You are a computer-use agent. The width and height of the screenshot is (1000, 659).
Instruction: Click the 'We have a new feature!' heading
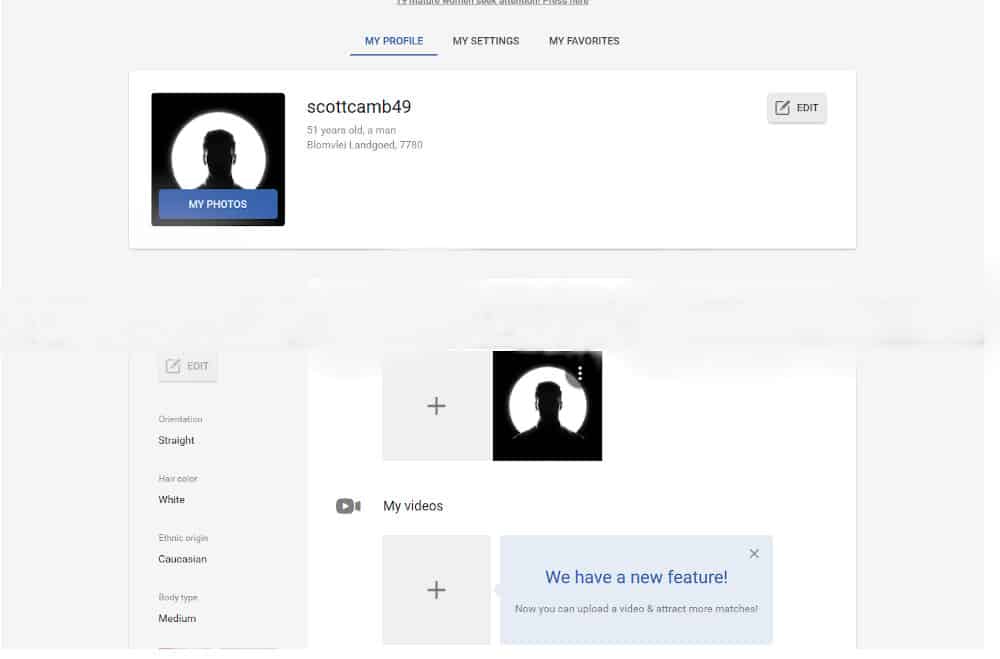[x=636, y=577]
